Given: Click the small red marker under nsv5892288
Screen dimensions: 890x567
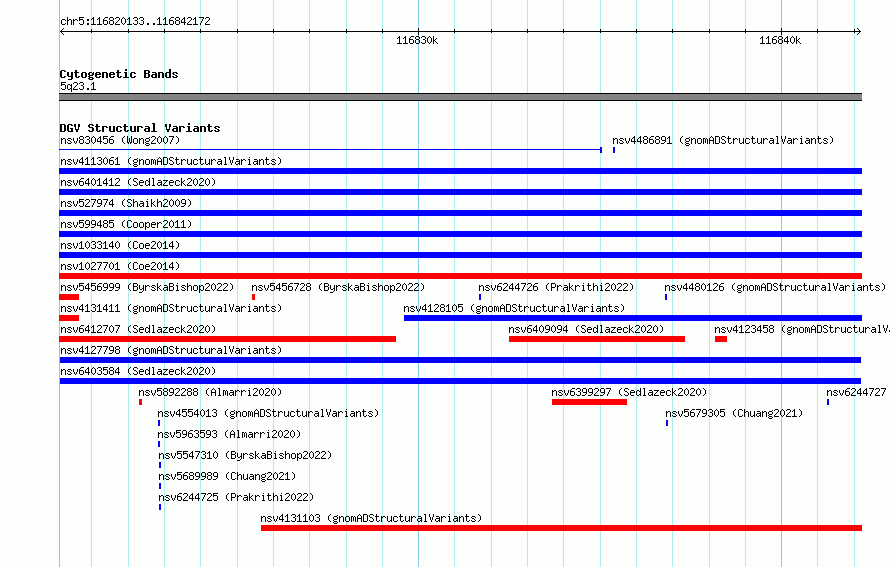Looking at the screenshot, I should point(140,402).
